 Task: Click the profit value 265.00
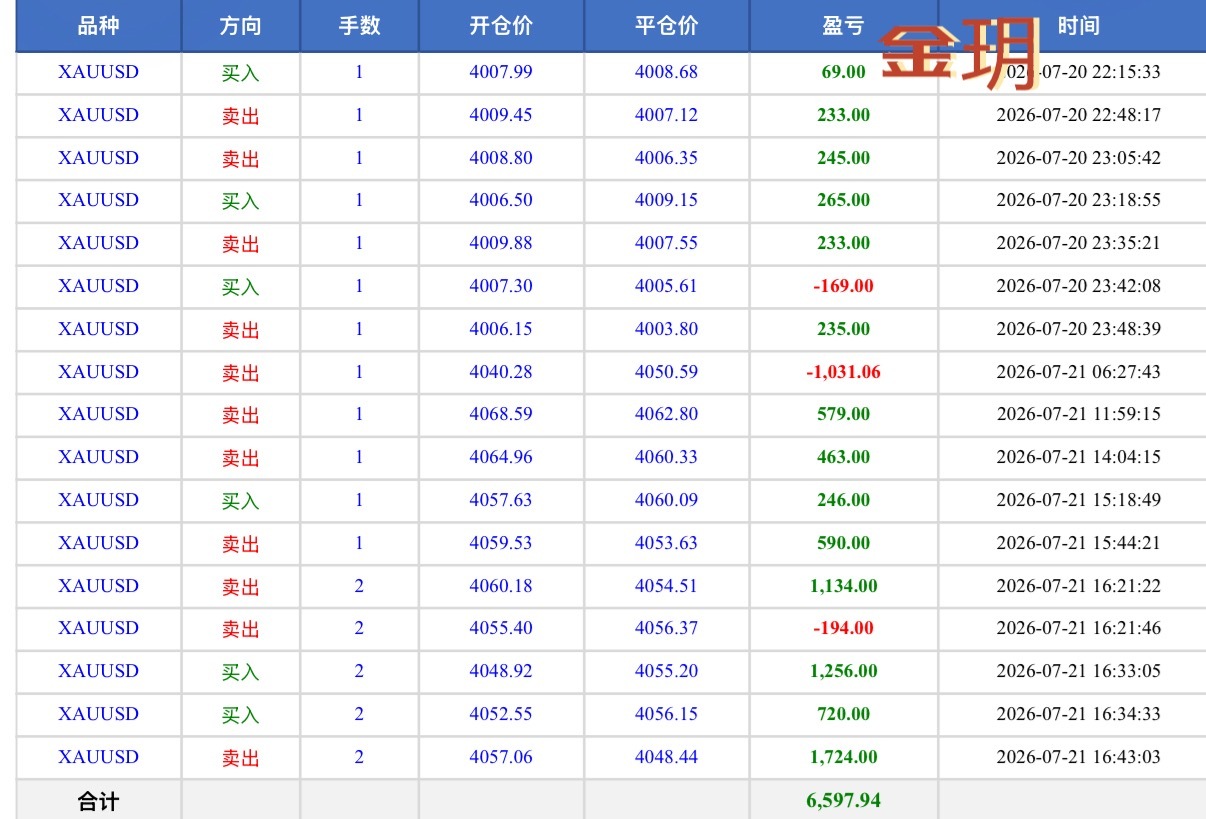[x=843, y=200]
